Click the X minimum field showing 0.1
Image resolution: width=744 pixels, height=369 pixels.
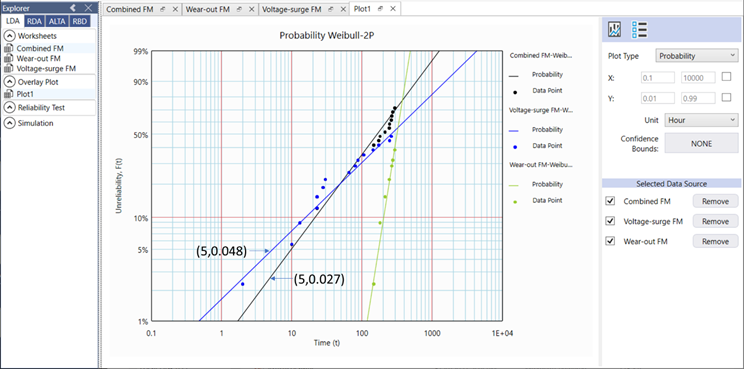pos(657,78)
